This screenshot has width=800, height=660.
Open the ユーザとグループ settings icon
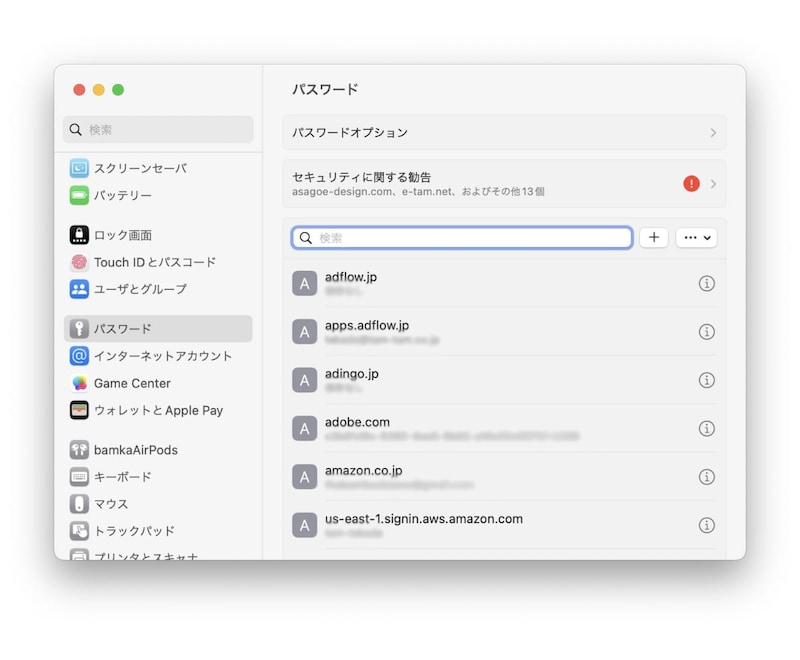click(x=81, y=289)
